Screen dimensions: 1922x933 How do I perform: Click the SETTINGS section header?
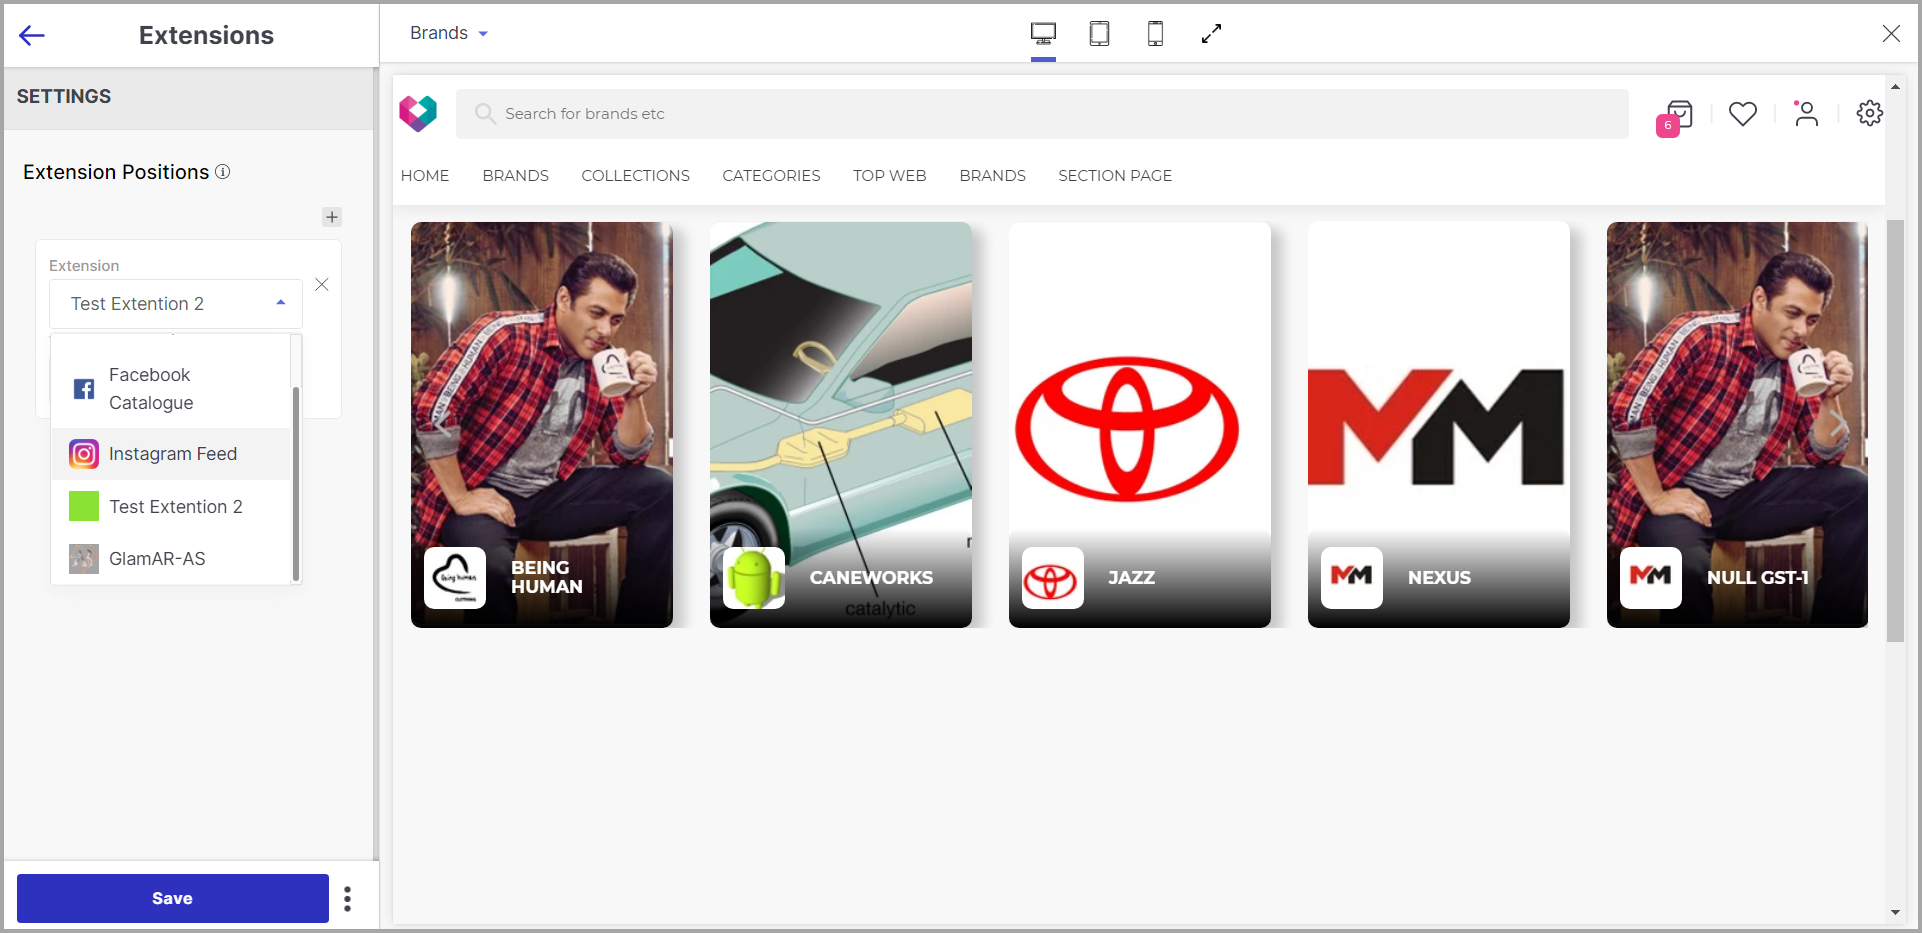[x=189, y=97]
